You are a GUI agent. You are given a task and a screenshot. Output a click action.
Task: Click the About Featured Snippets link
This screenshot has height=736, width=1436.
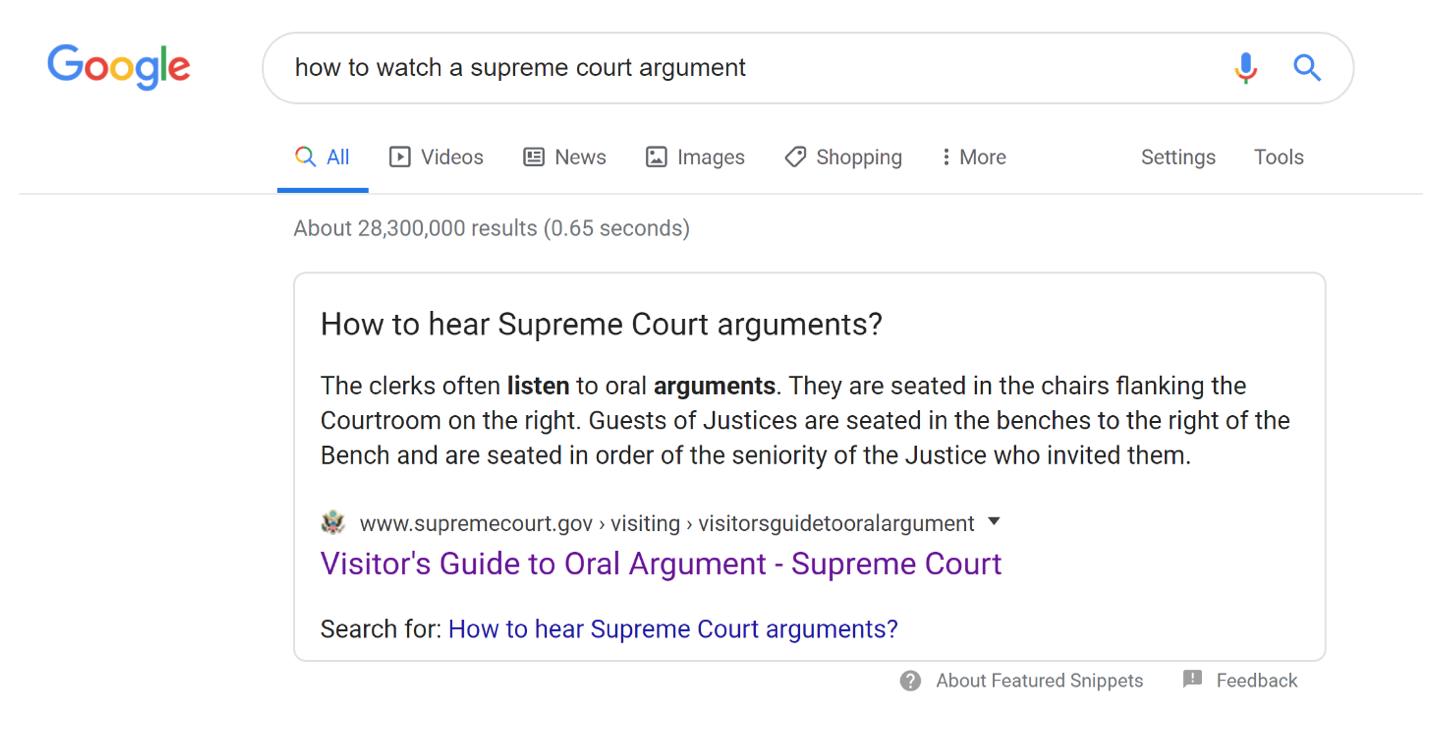pos(1039,681)
